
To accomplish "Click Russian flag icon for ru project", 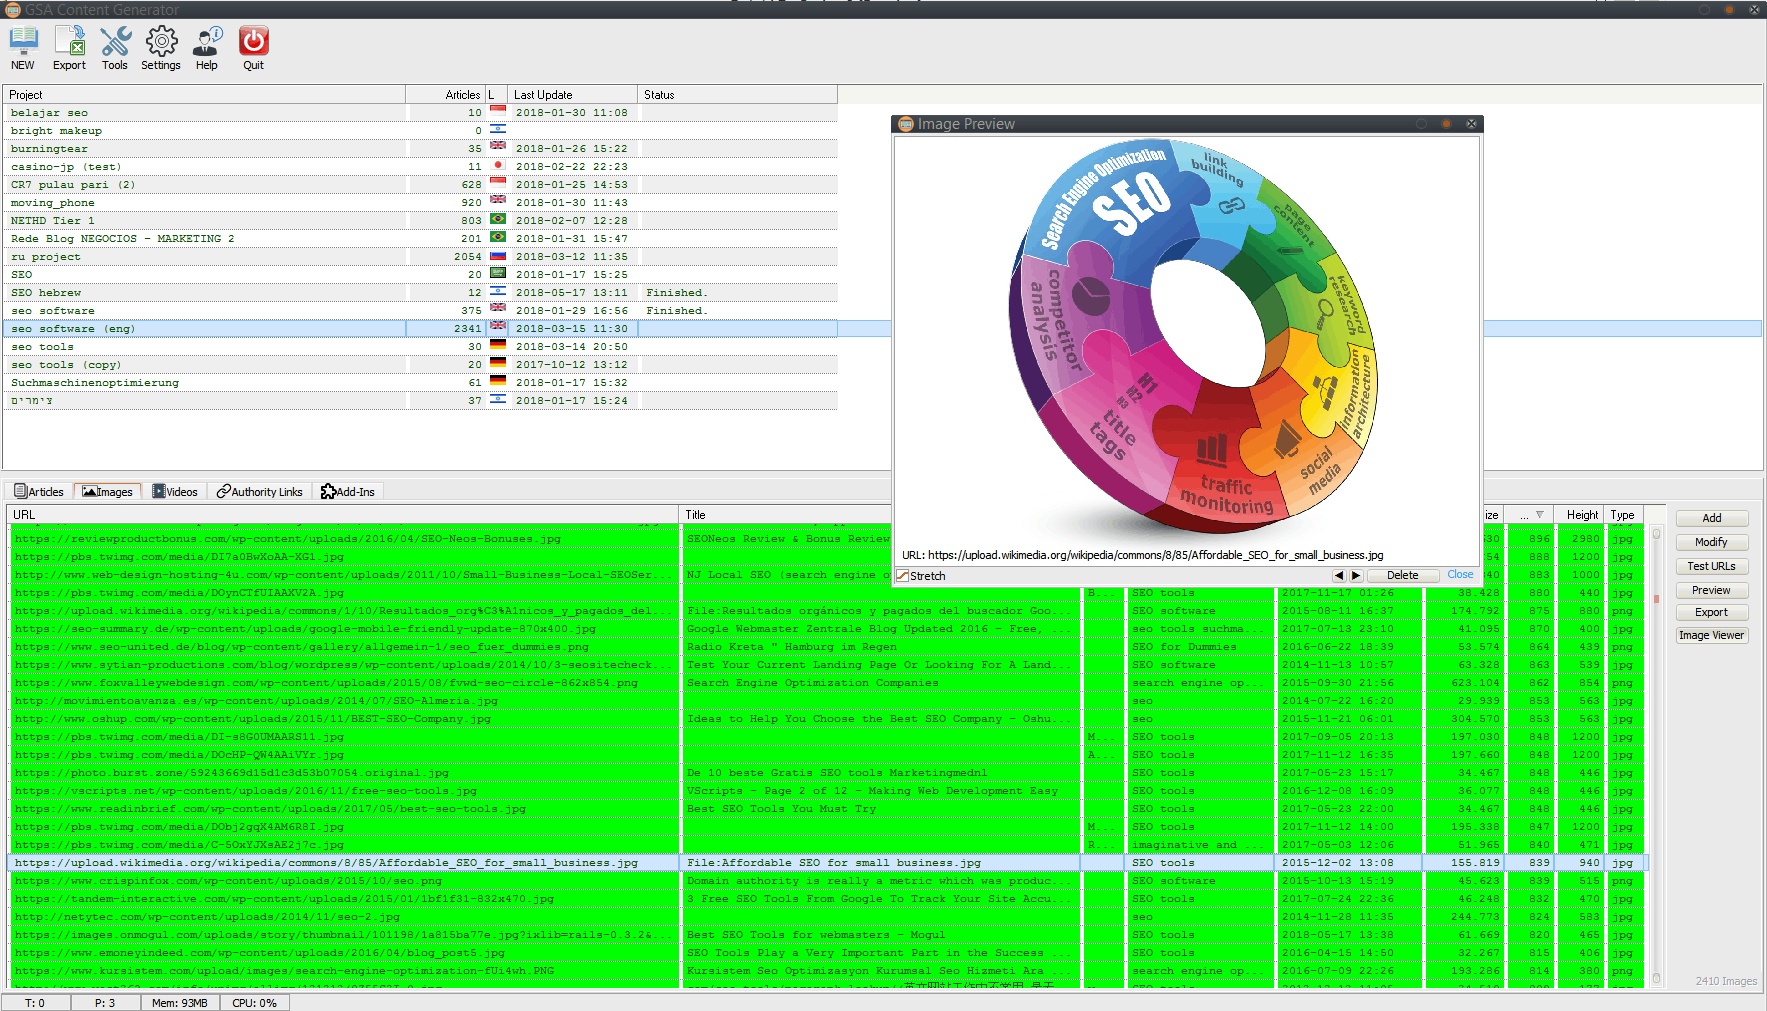I will (498, 255).
